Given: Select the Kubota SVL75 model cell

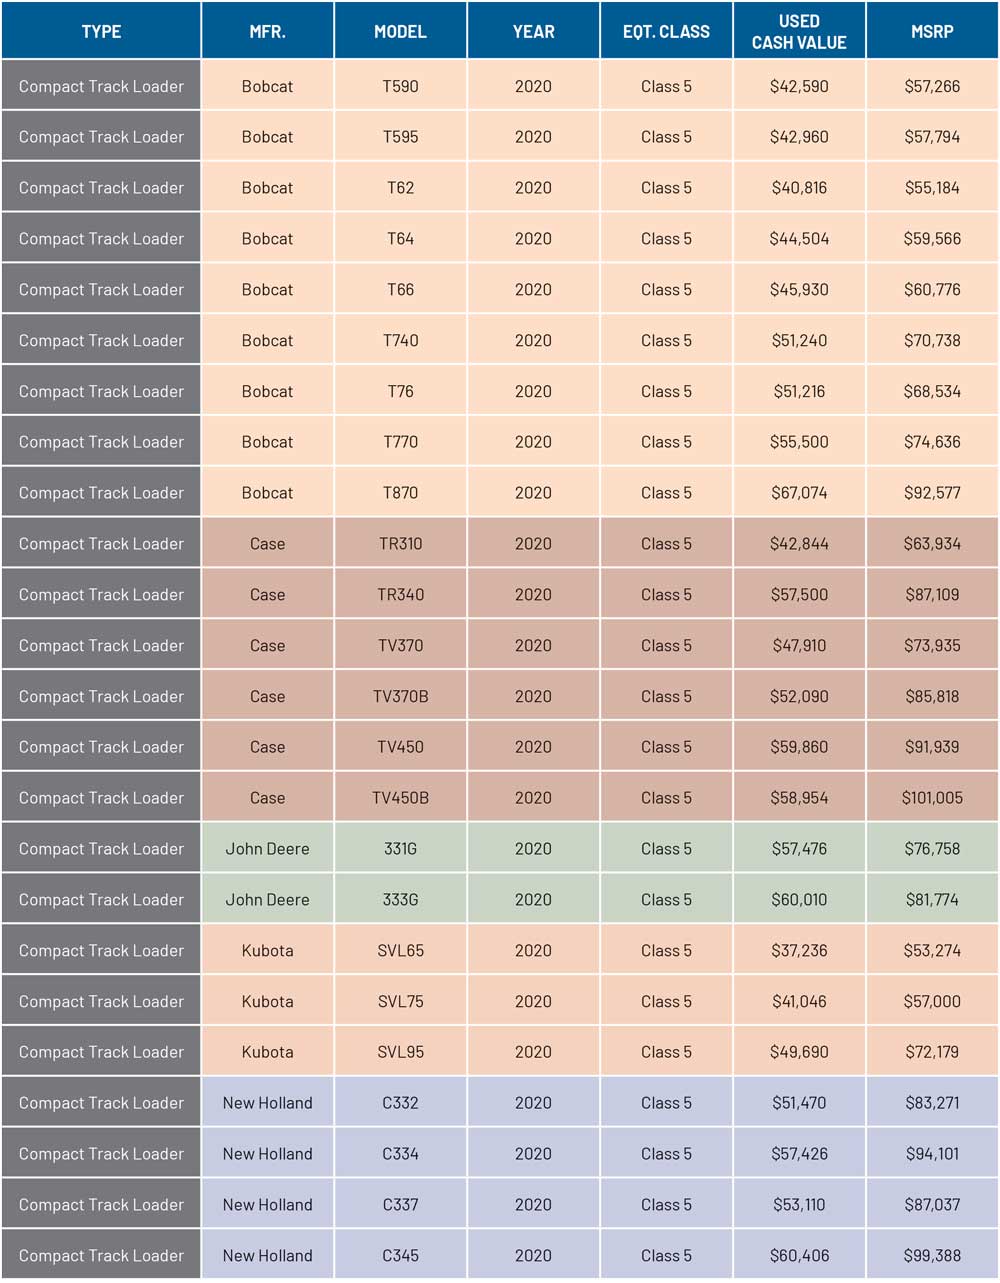Looking at the screenshot, I should coord(400,1001).
